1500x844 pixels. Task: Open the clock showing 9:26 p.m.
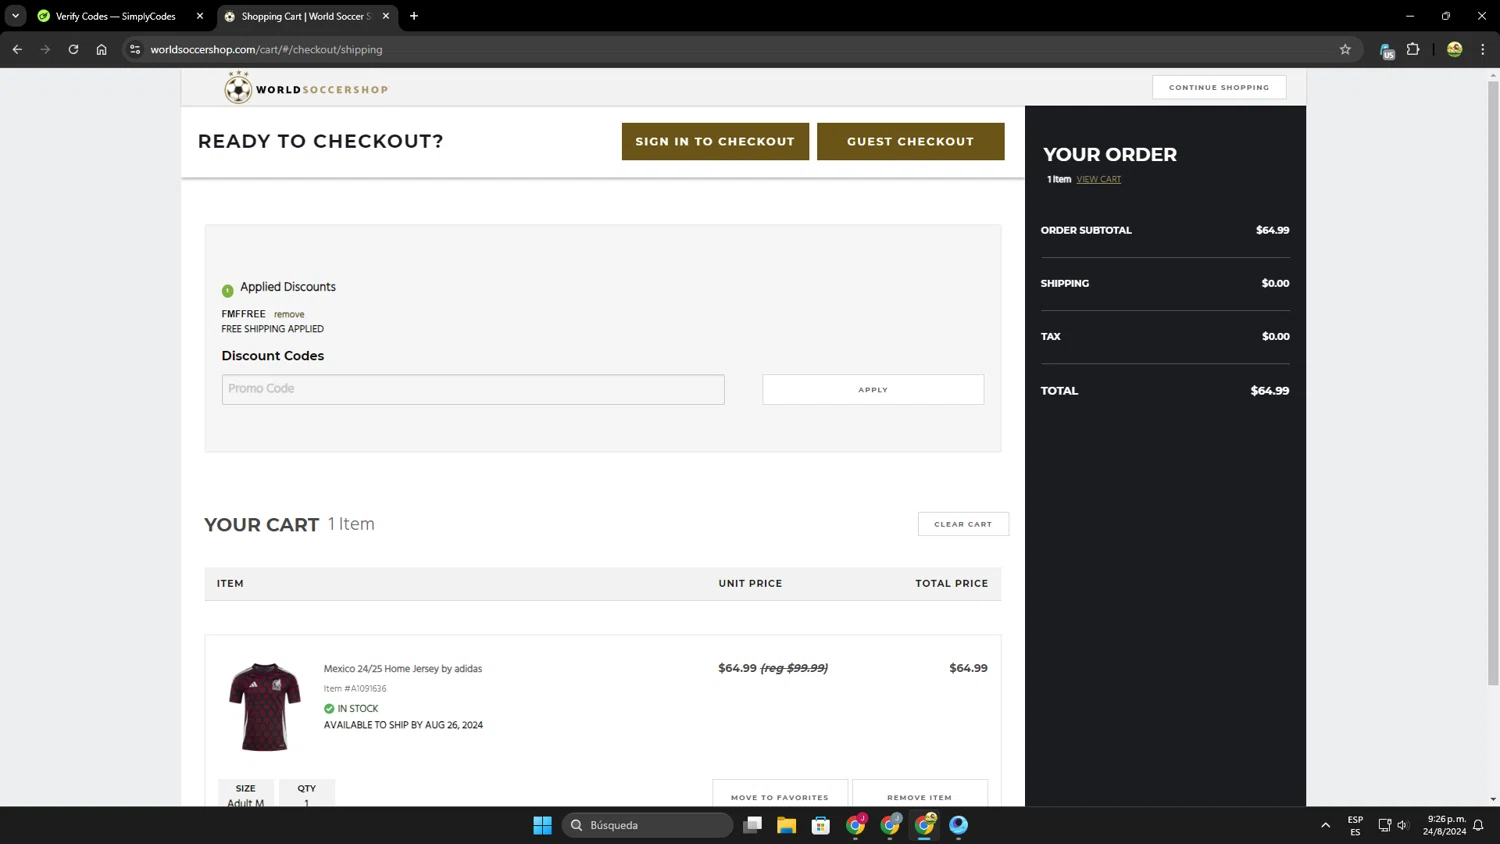click(1446, 825)
